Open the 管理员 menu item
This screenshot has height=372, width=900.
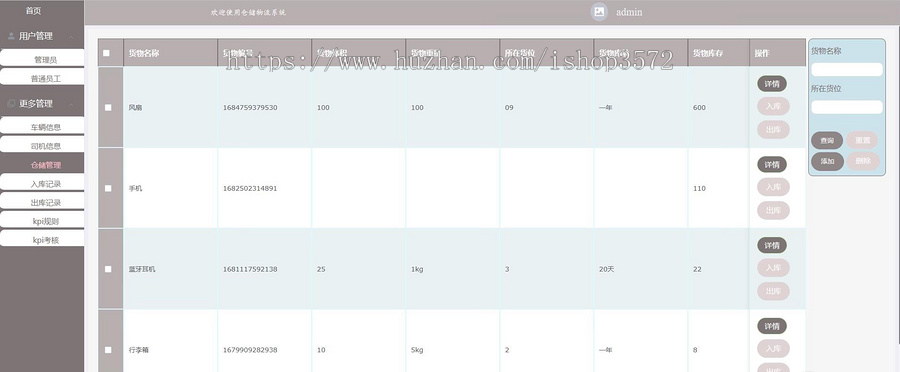coord(42,59)
